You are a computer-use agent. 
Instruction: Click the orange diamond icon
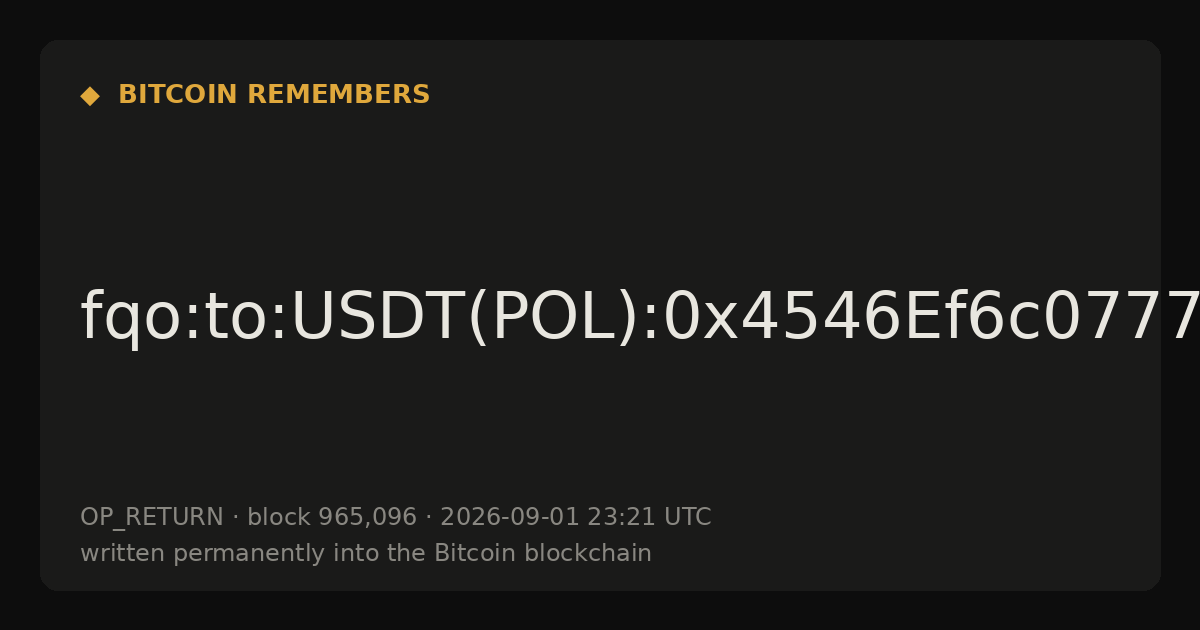pos(90,96)
